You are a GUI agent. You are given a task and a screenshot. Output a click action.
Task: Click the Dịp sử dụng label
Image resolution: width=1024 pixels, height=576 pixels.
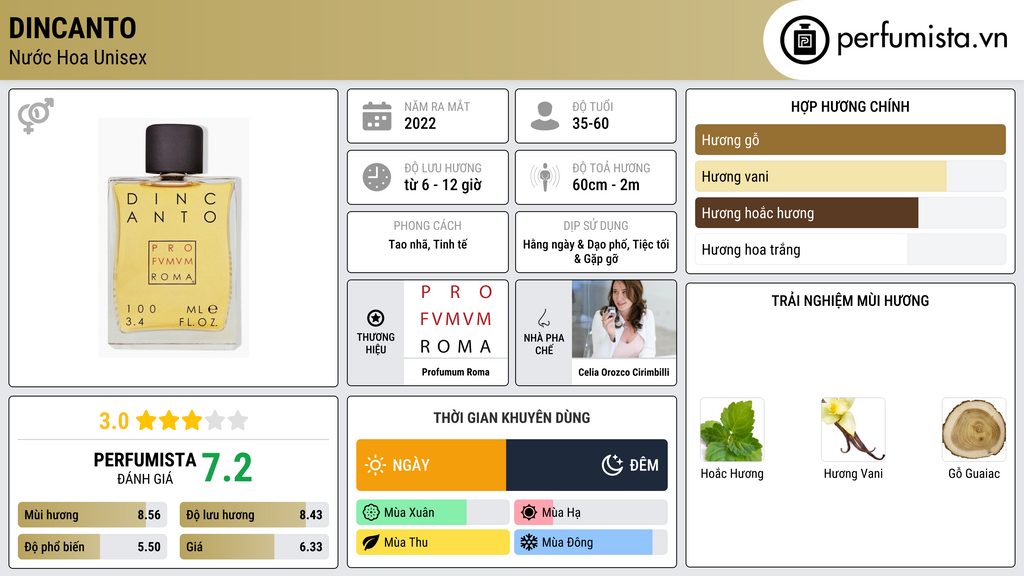[x=596, y=225]
